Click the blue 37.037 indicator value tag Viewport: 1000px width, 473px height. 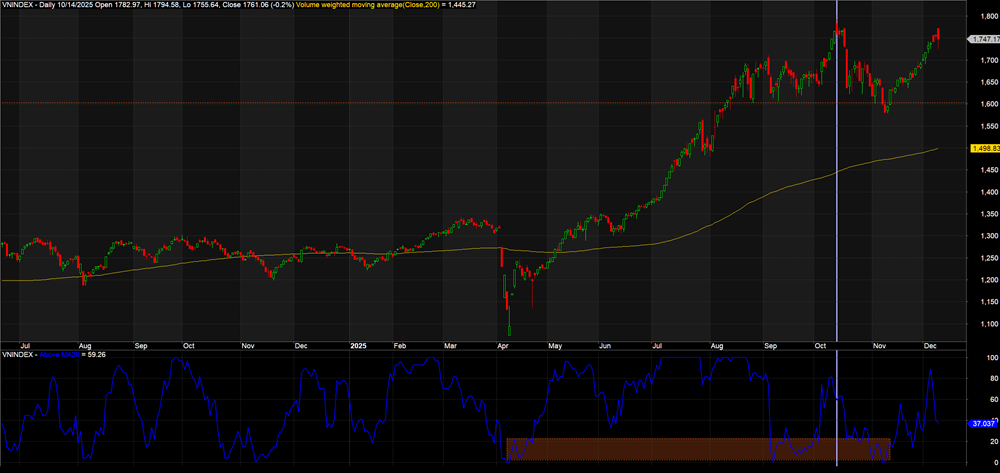(x=983, y=424)
